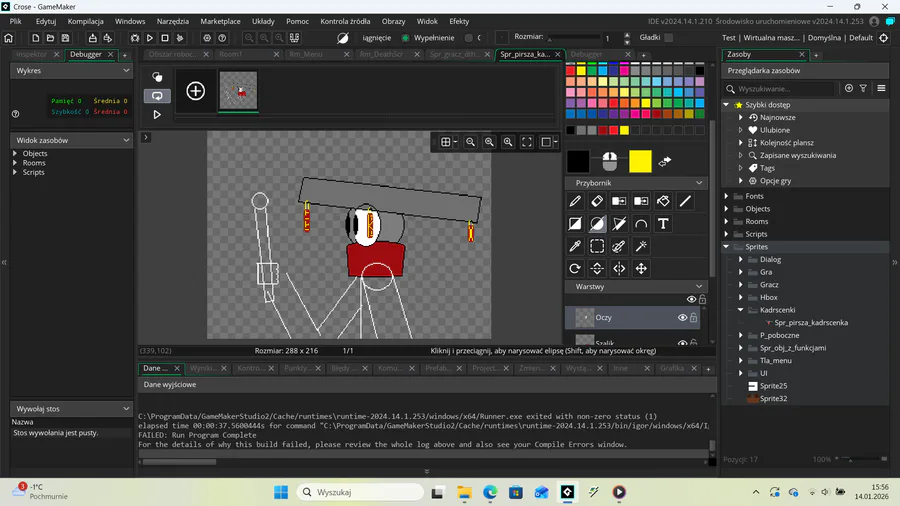The width and height of the screenshot is (900, 506).
Task: Click the Clean brush toolbar icon
Action: click(x=180, y=38)
